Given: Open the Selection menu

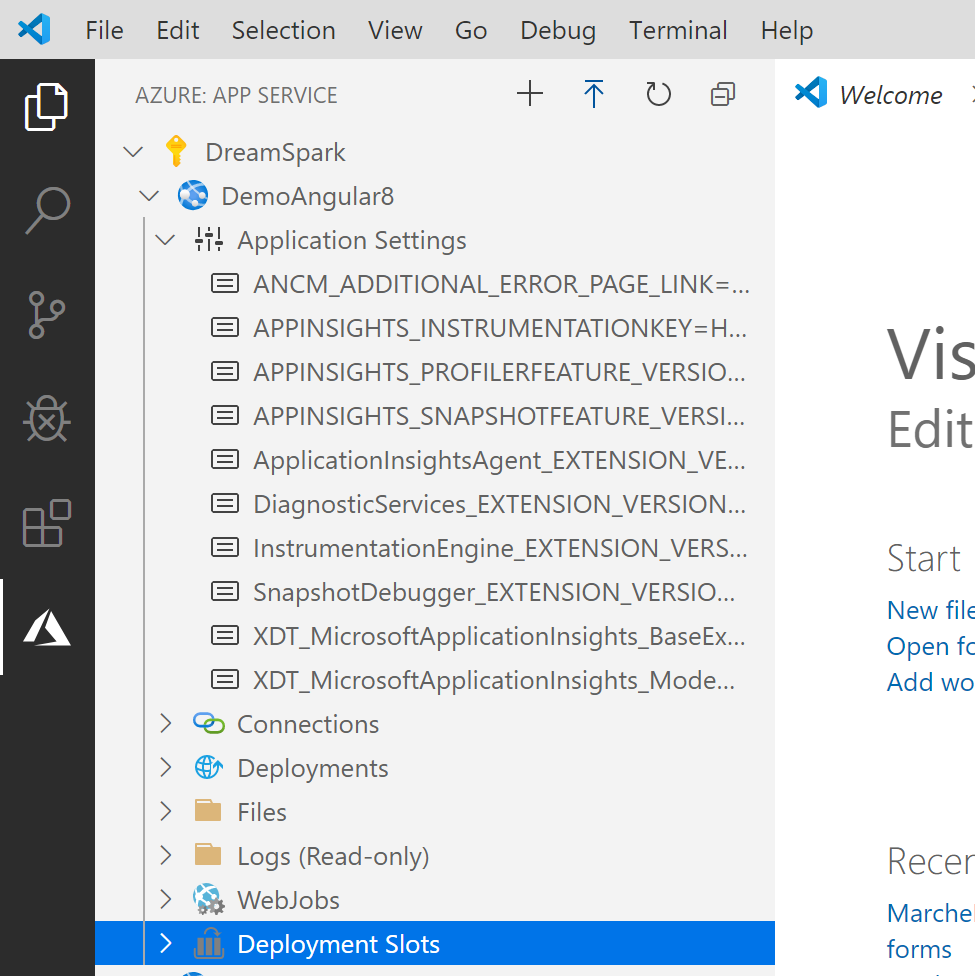Looking at the screenshot, I should (283, 30).
